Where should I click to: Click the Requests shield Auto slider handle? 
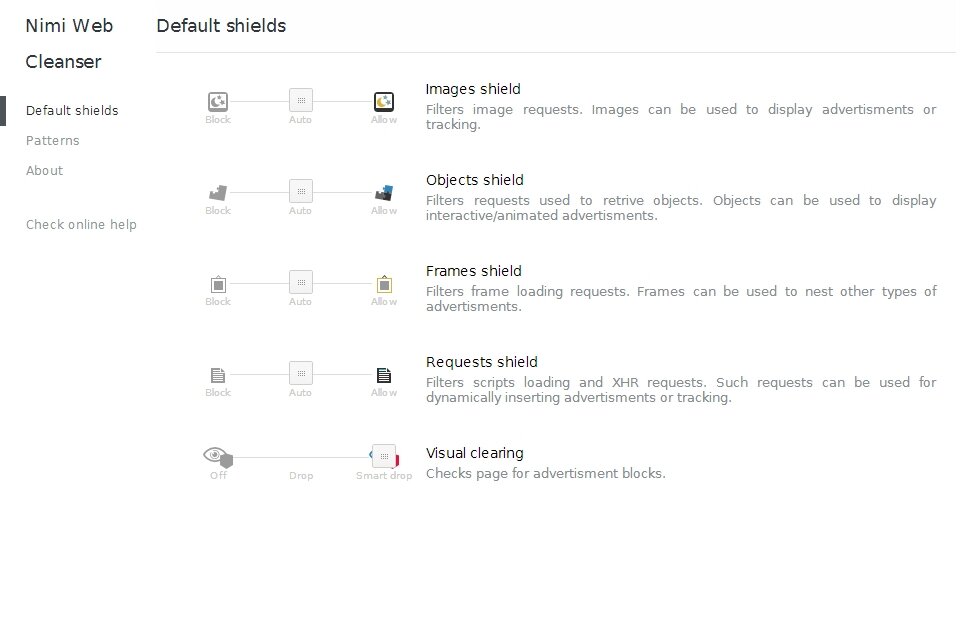tap(301, 373)
